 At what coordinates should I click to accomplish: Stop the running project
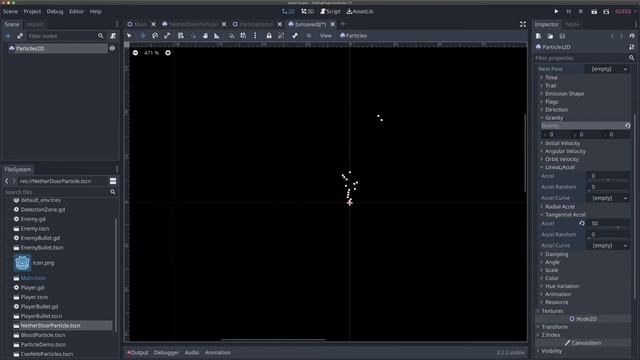coord(580,11)
